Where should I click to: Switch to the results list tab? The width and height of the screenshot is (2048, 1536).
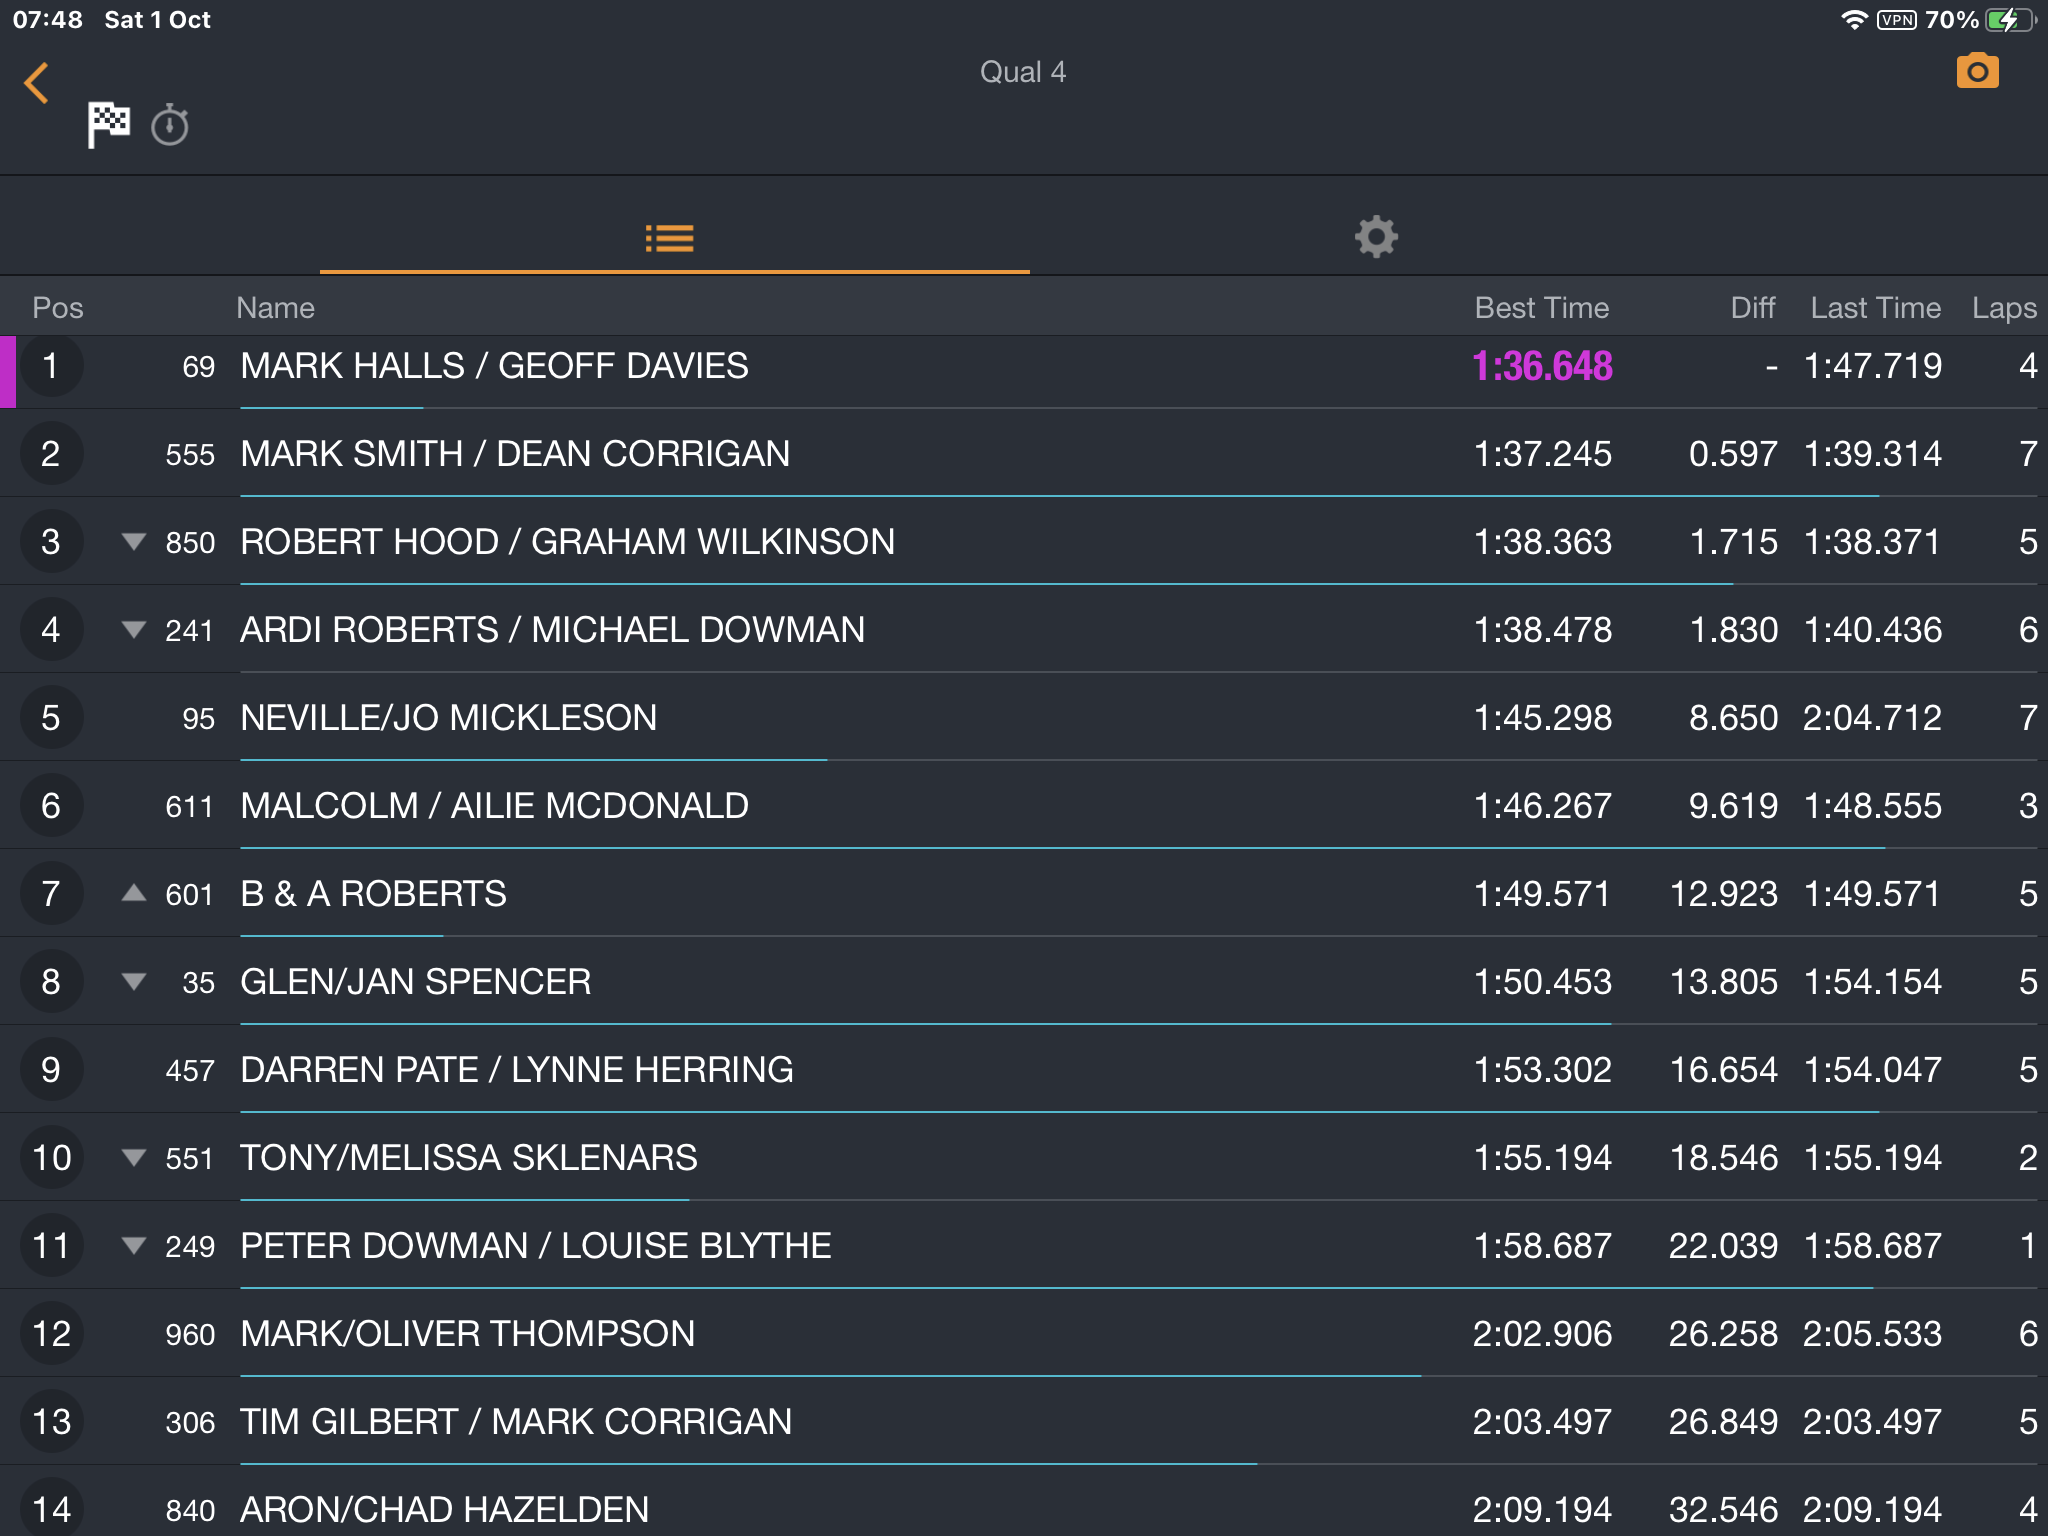tap(670, 238)
